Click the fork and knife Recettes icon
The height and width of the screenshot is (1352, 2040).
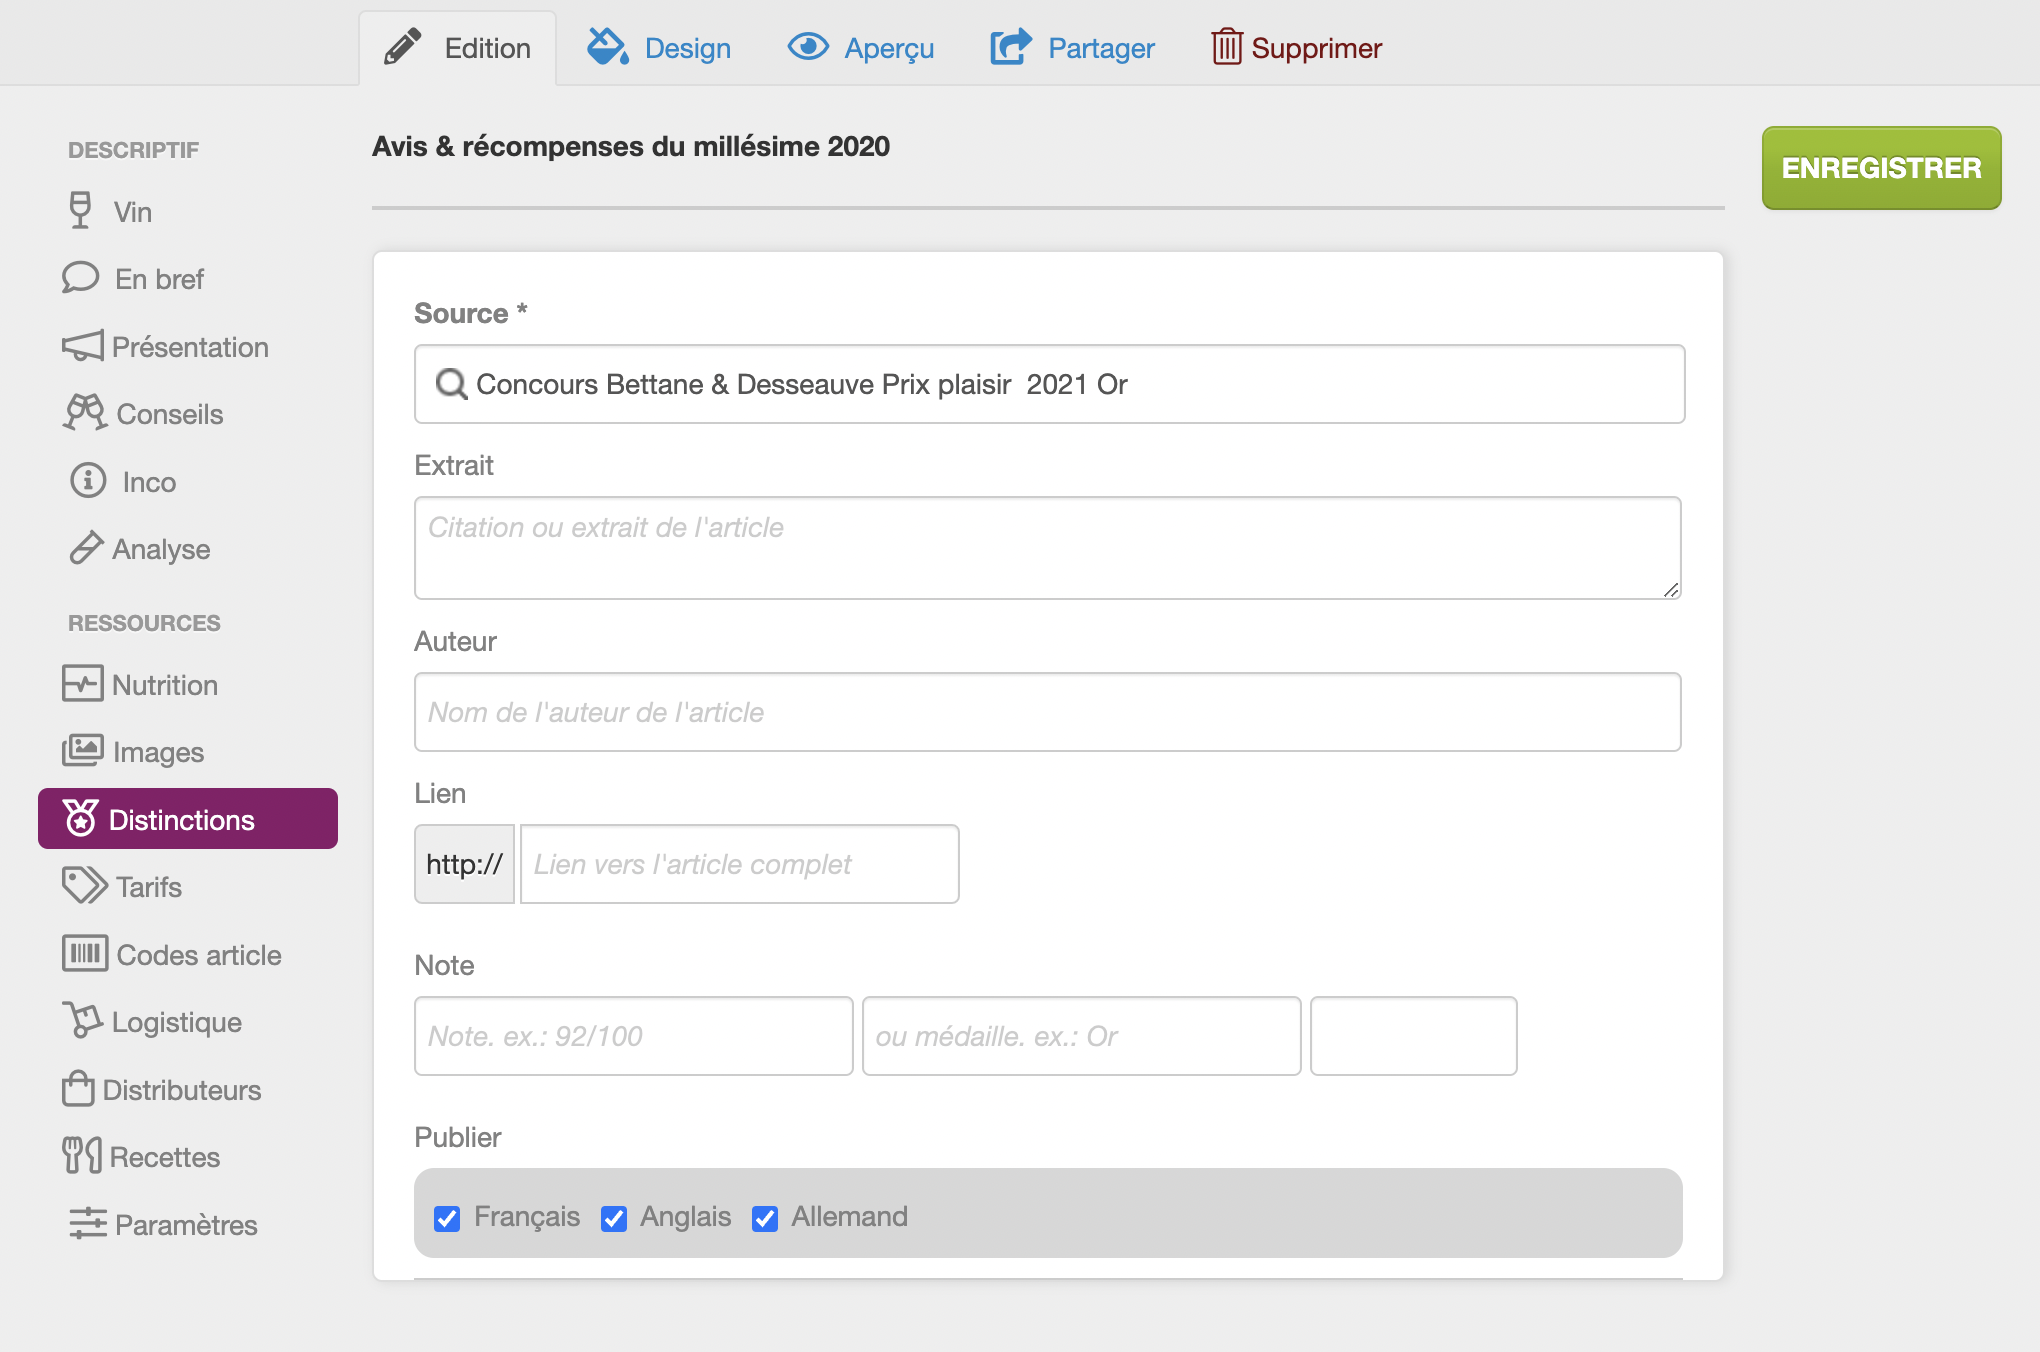(x=81, y=1156)
